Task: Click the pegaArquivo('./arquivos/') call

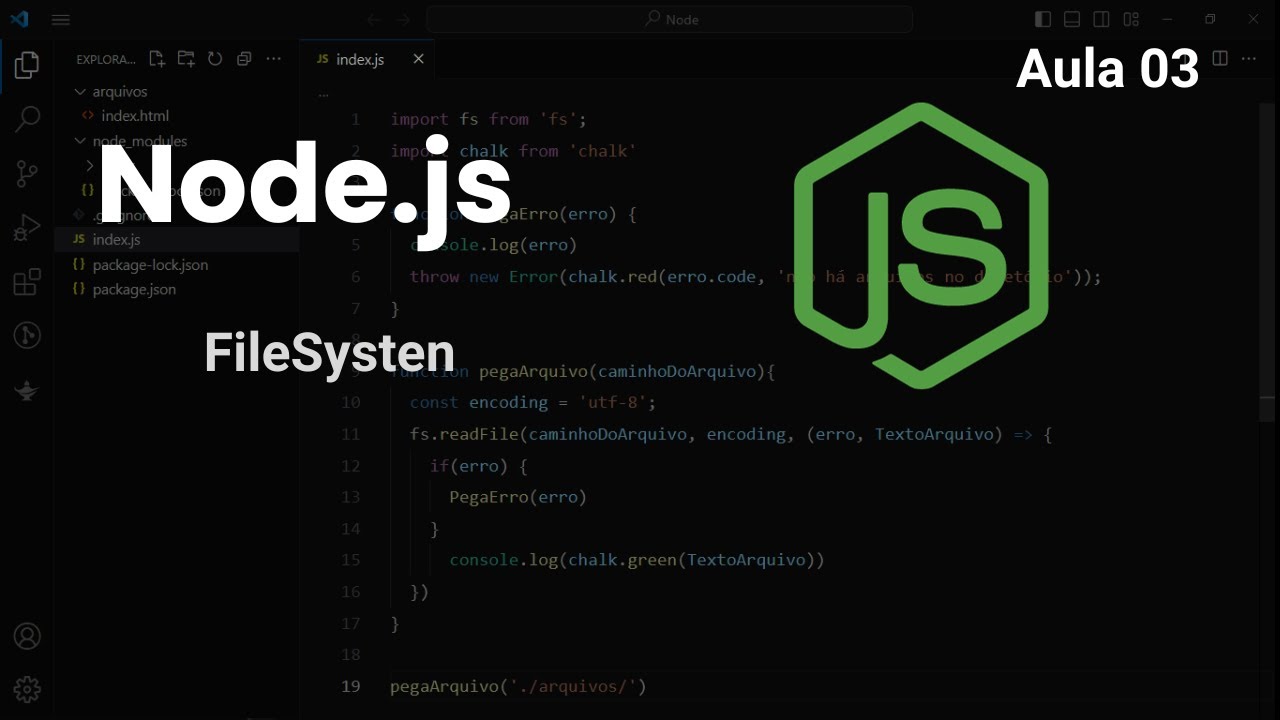Action: (518, 686)
